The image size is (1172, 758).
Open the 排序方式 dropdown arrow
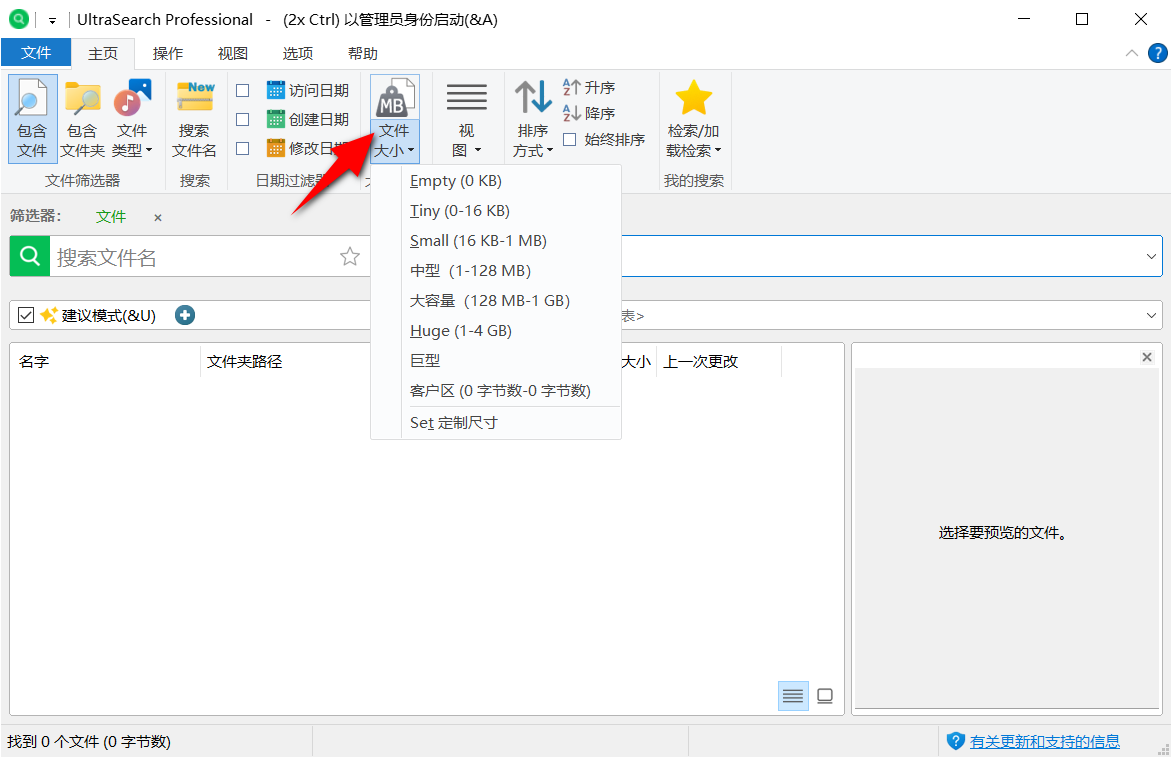tap(548, 150)
